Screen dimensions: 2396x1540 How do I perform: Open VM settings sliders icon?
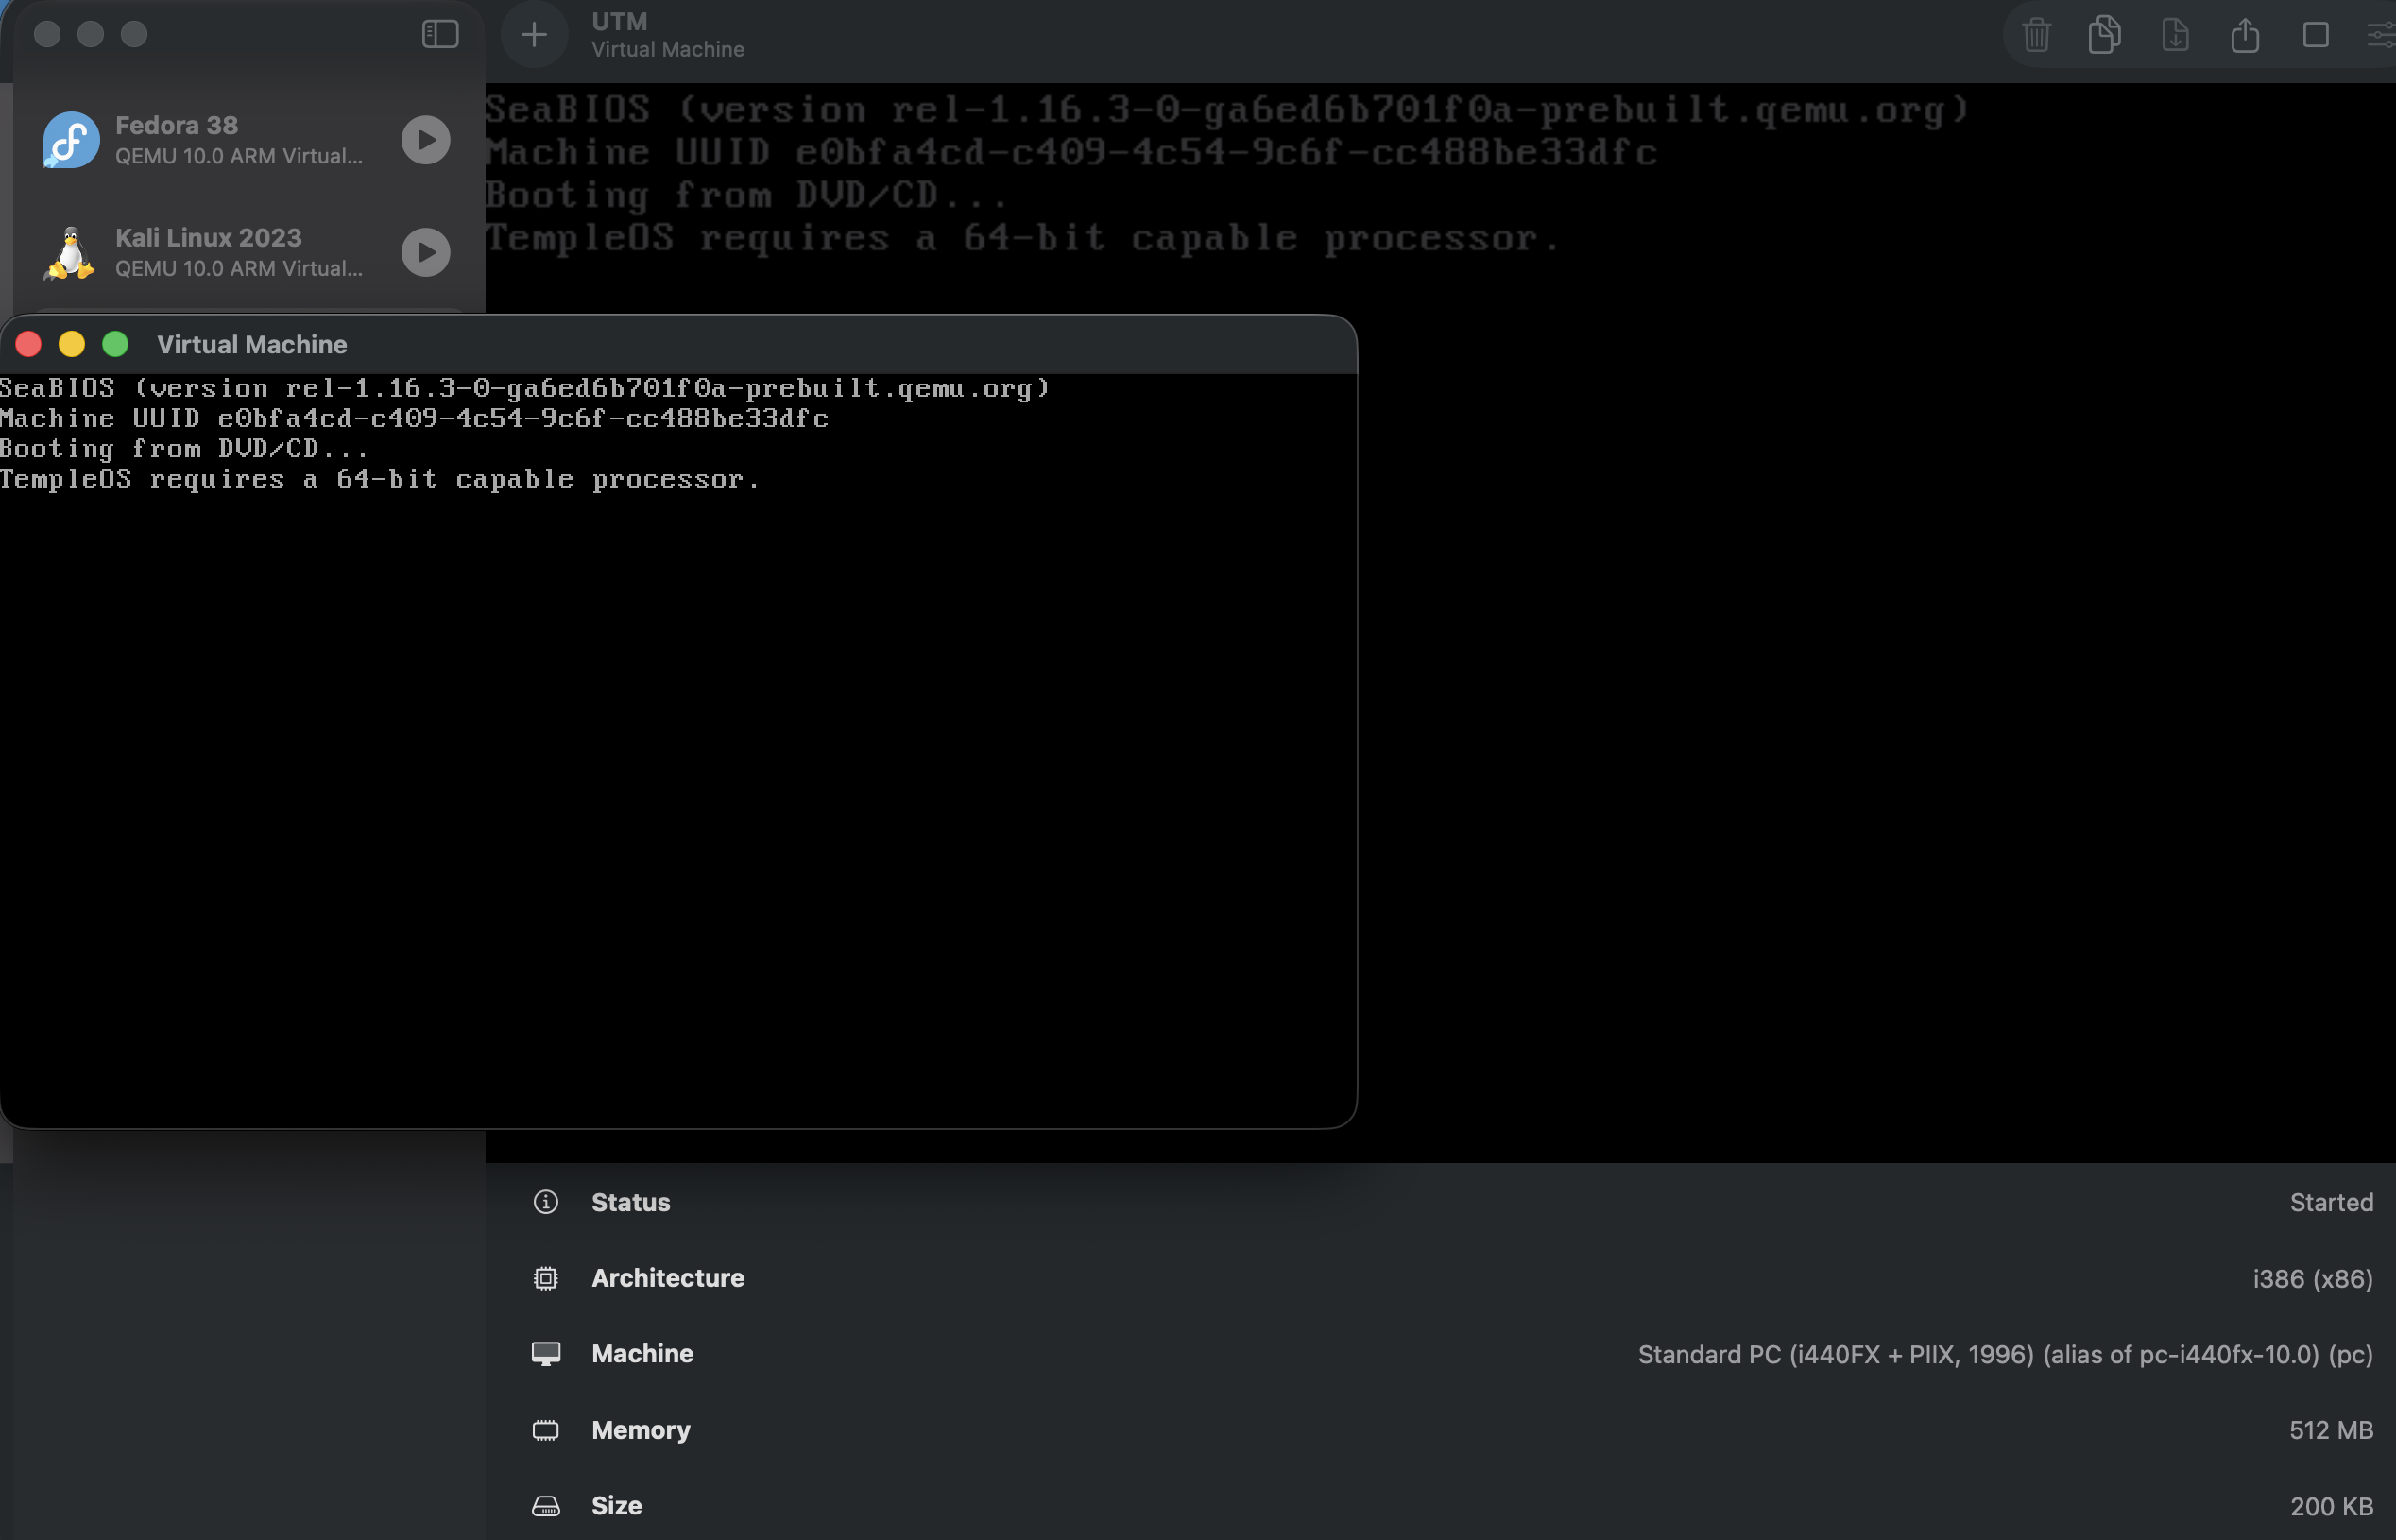(x=2380, y=35)
